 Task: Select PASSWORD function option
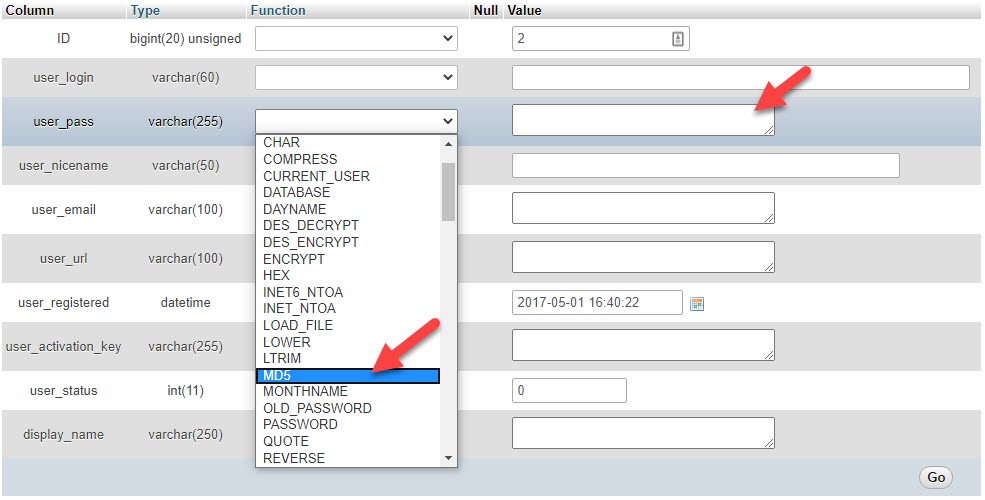click(x=300, y=425)
